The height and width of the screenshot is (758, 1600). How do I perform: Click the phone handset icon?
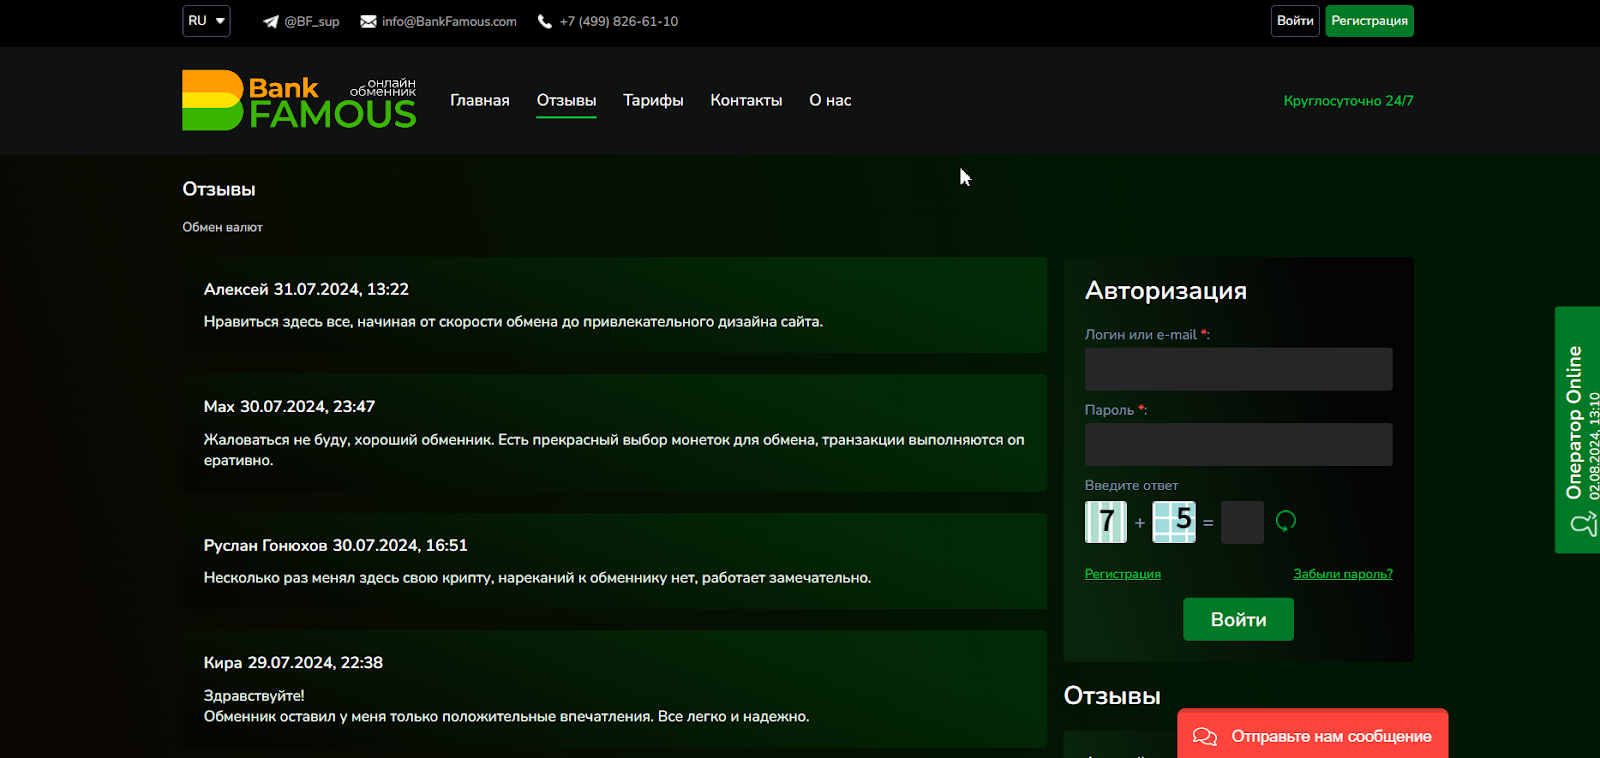(545, 22)
